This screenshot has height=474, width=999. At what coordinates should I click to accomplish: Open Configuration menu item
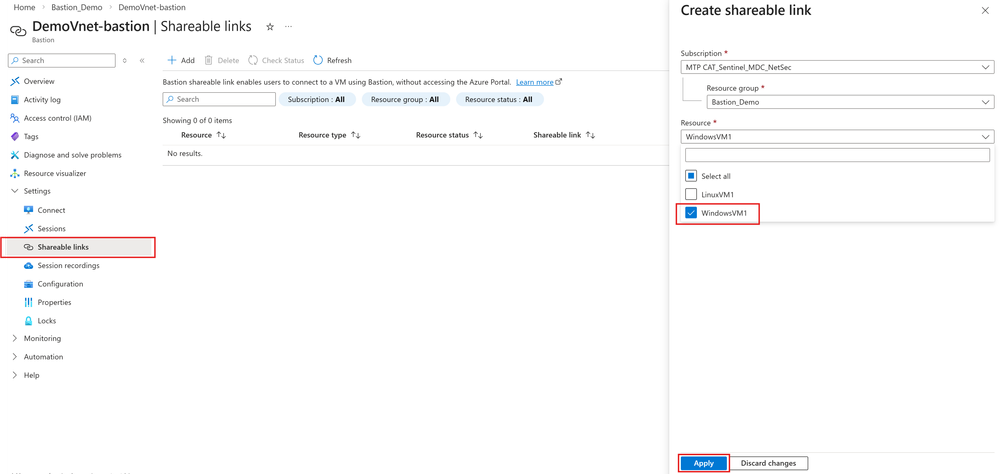[60, 284]
